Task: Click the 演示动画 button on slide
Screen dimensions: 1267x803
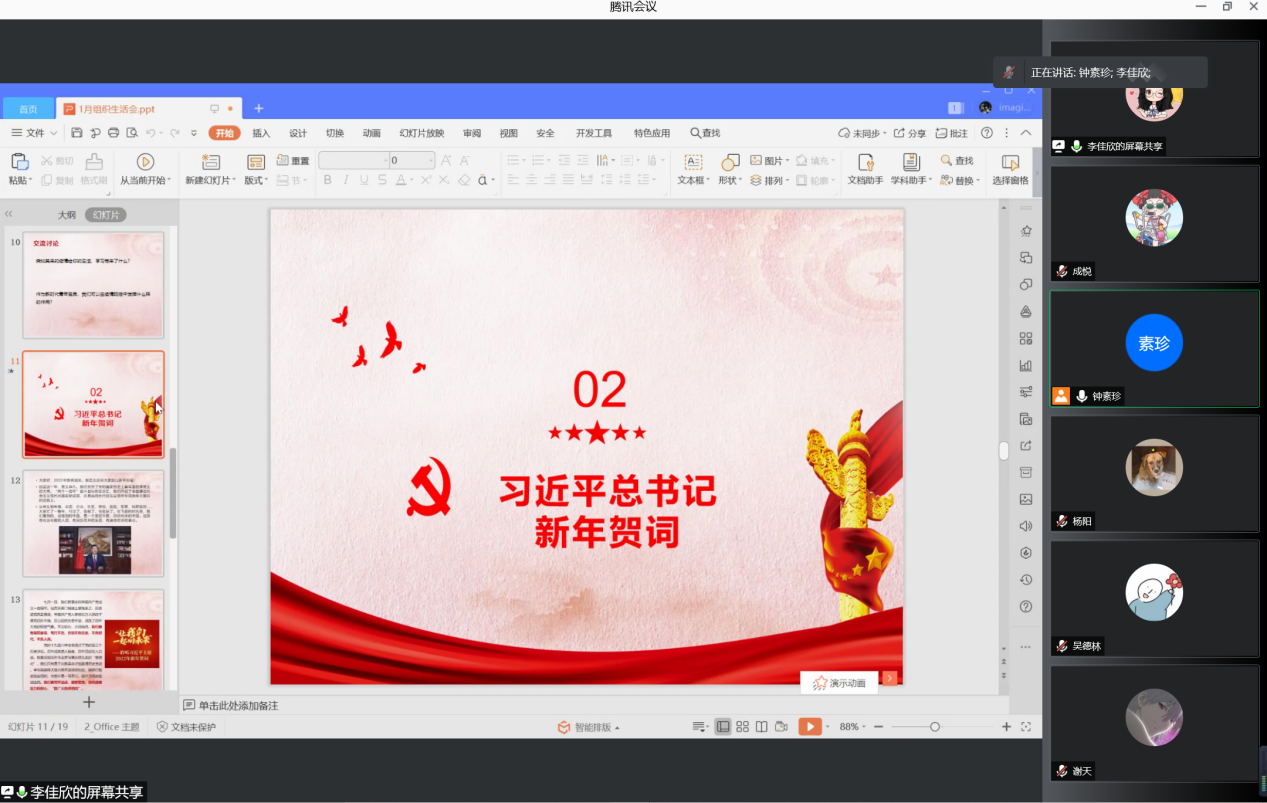Action: [839, 683]
